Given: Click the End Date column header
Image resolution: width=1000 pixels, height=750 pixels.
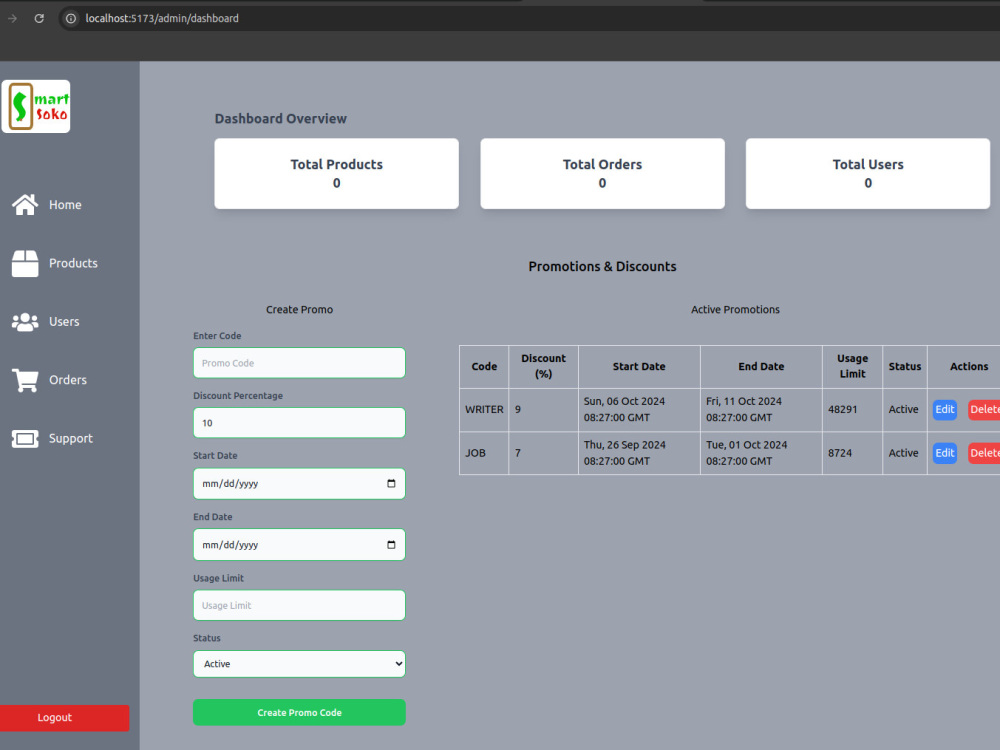Looking at the screenshot, I should click(x=761, y=367).
